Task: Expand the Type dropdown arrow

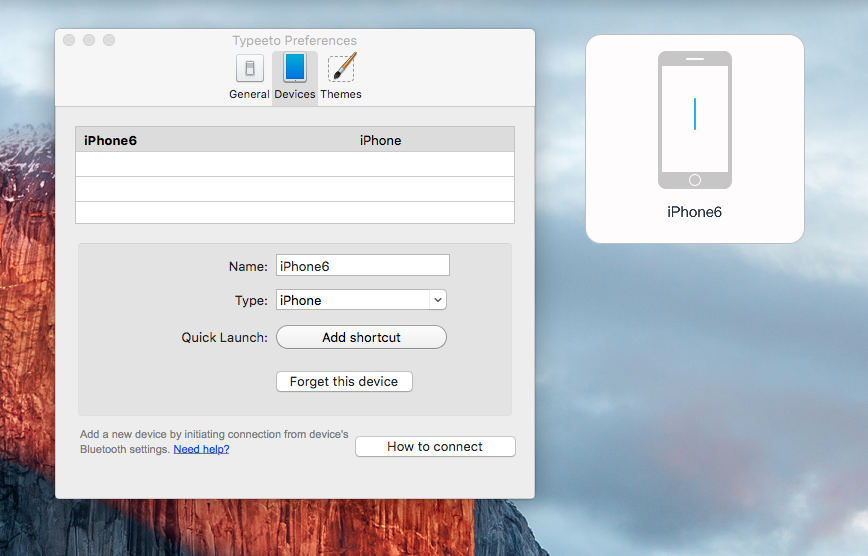Action: [x=438, y=300]
